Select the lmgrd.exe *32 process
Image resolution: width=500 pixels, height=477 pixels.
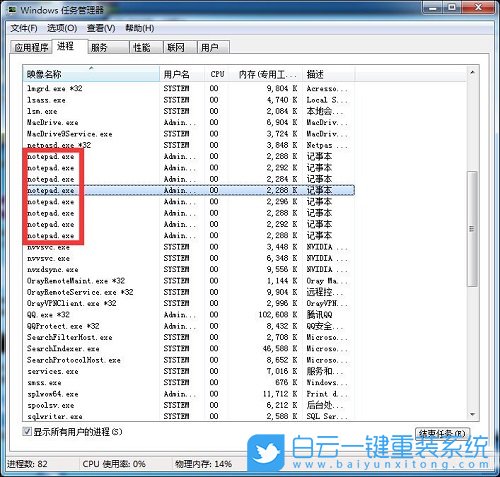[189, 88]
